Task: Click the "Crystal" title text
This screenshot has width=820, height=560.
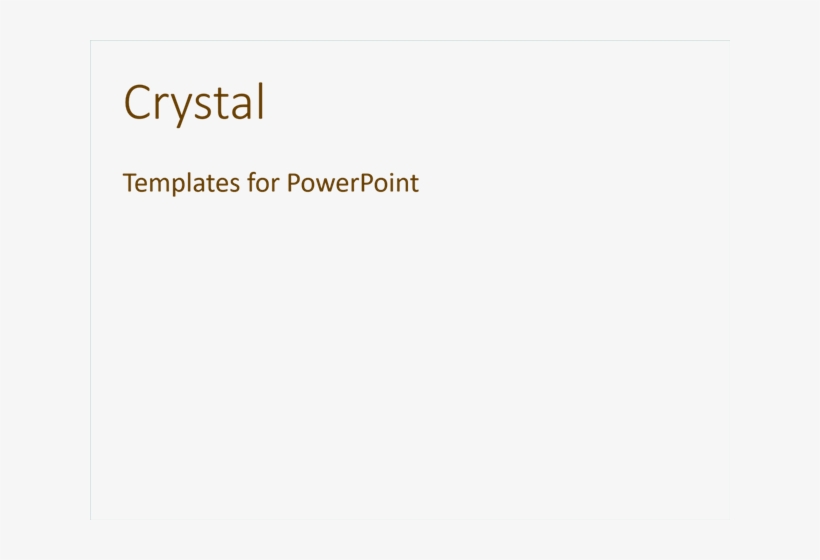Action: click(194, 103)
